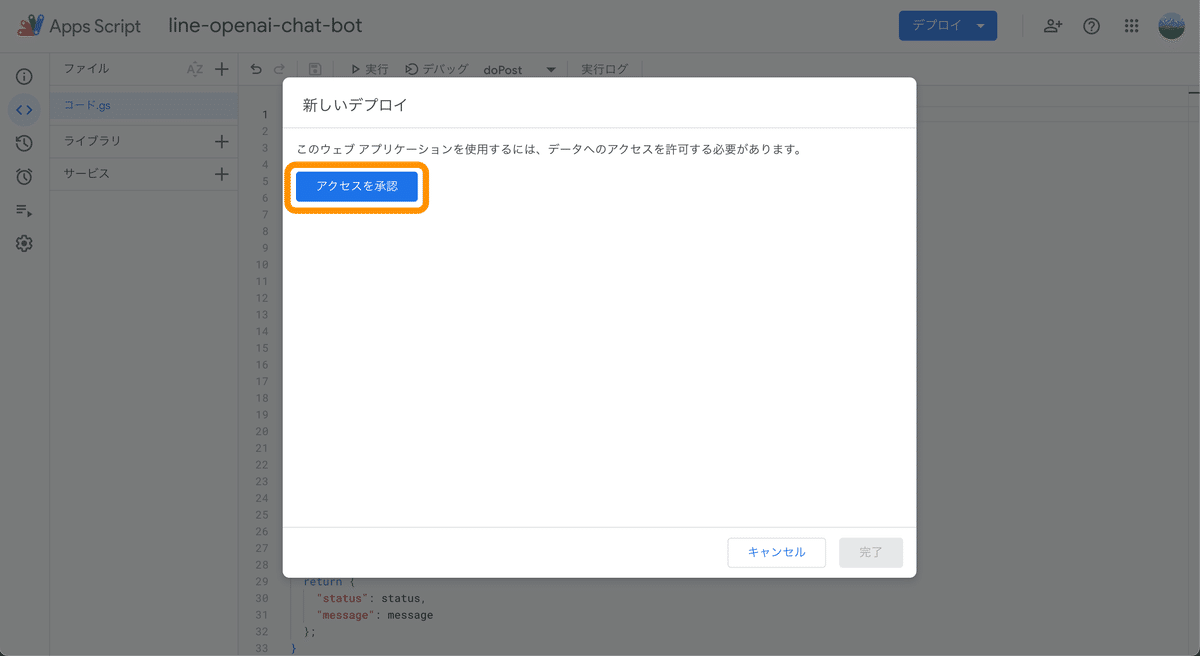Open the help question mark icon
The width and height of the screenshot is (1200, 656).
(1092, 26)
